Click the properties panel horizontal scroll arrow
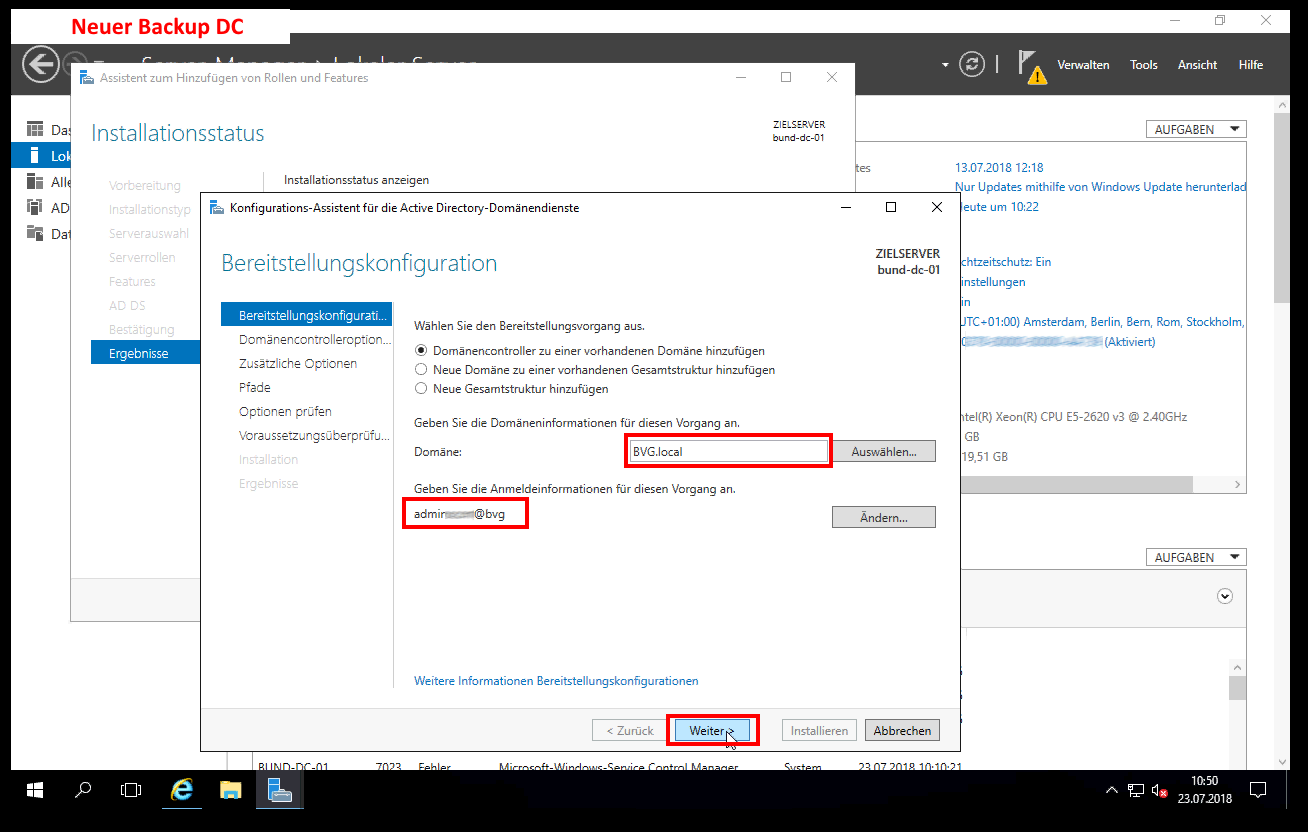The image size is (1308, 832). tap(1238, 485)
